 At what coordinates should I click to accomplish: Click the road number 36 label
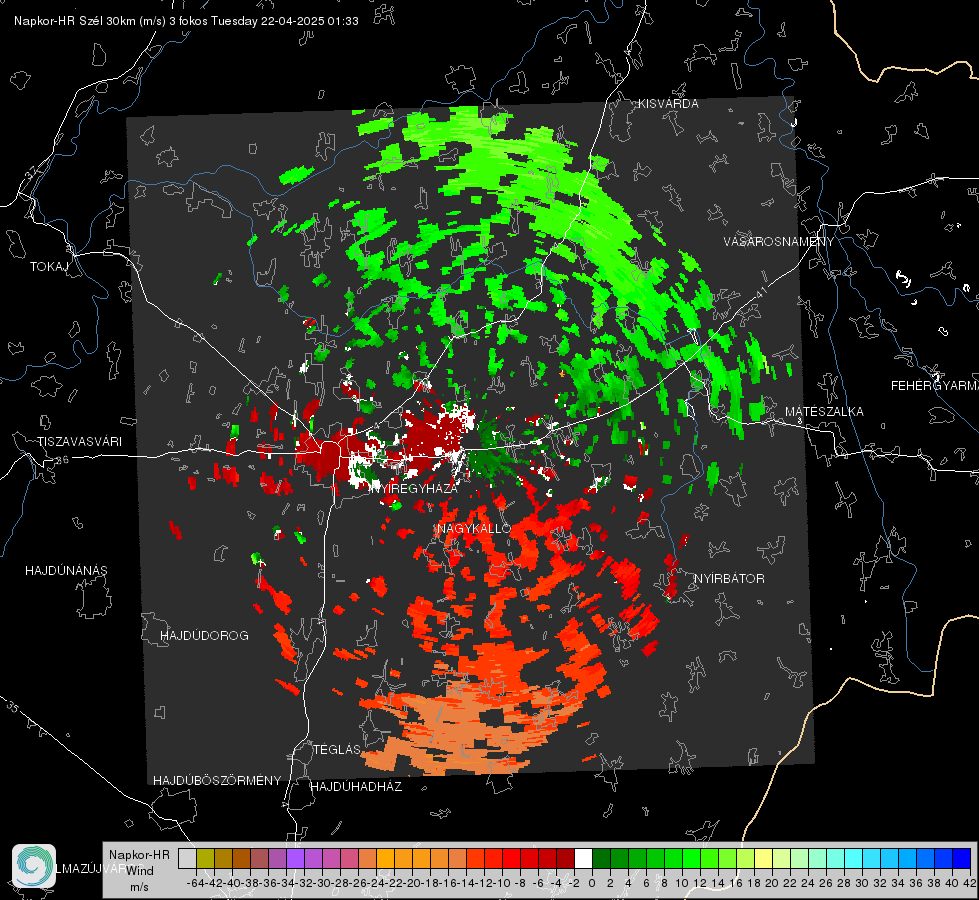pyautogui.click(x=62, y=460)
